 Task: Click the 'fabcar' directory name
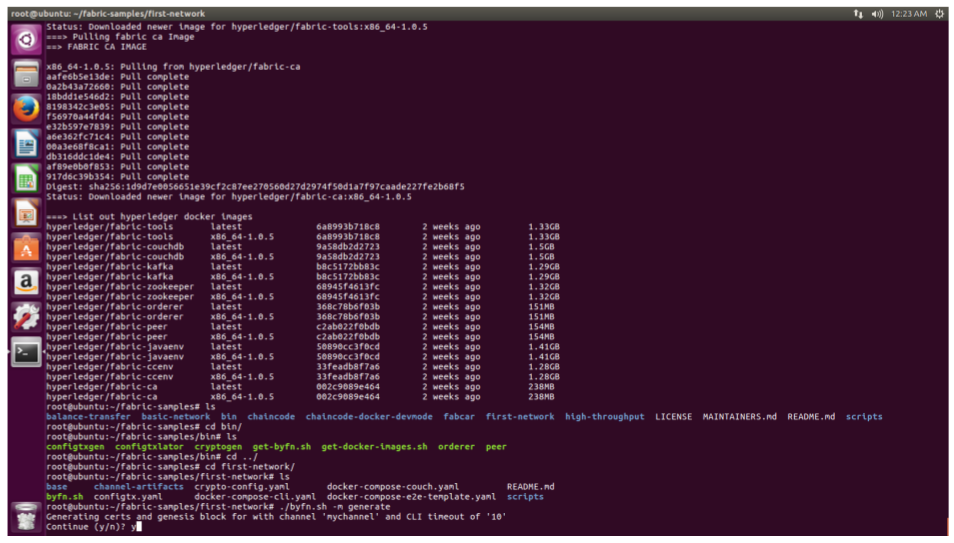tap(459, 416)
